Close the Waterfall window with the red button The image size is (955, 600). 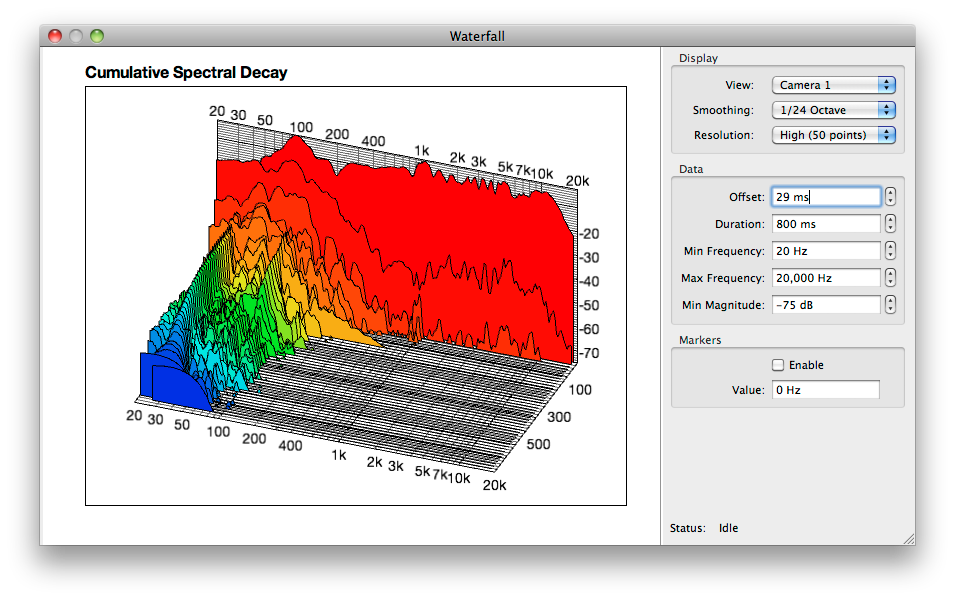click(55, 36)
